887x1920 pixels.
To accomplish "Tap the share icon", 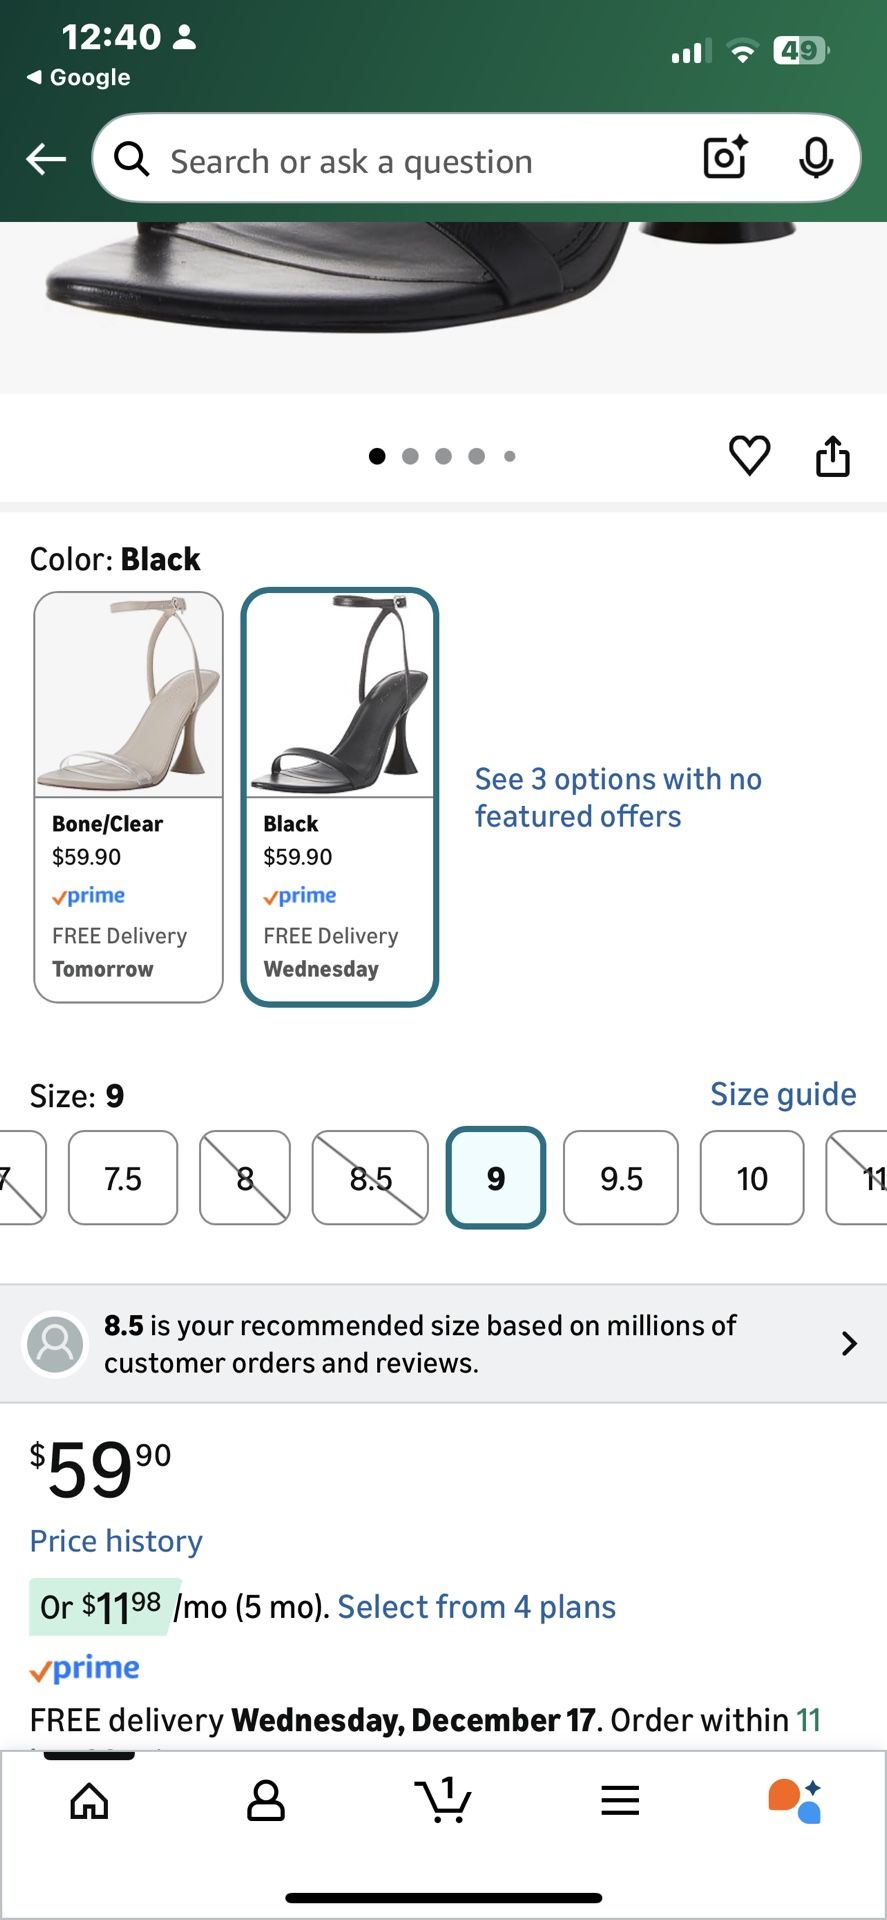I will [832, 456].
